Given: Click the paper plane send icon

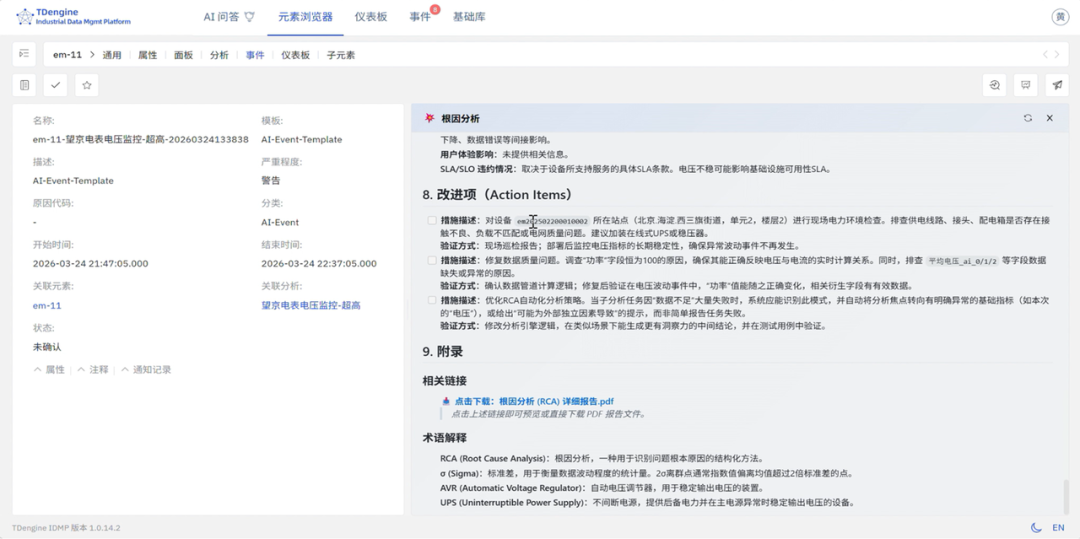Looking at the screenshot, I should pos(1057,85).
